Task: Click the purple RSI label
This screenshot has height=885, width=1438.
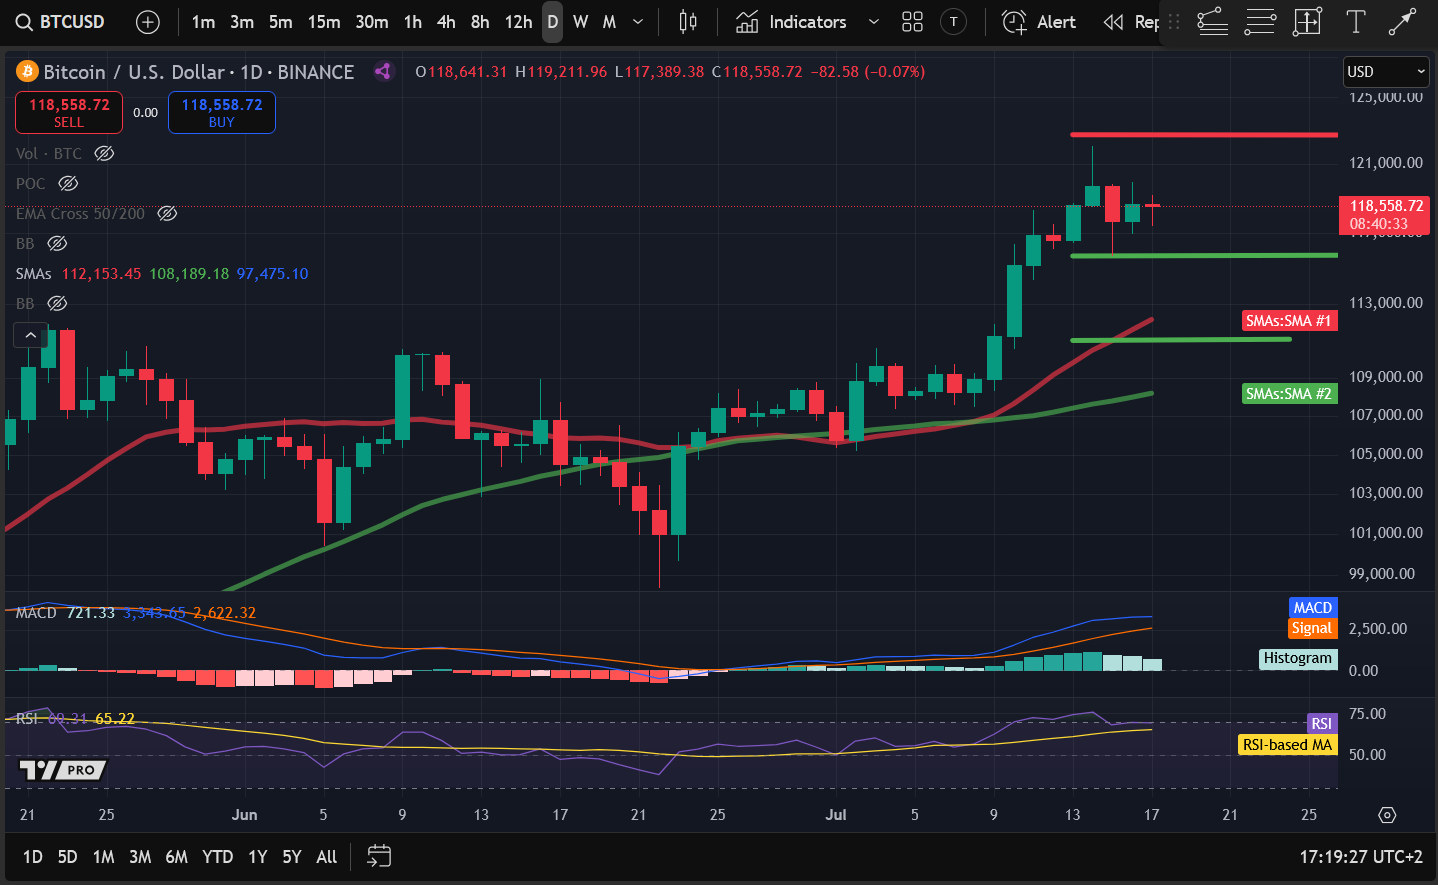Action: point(1321,724)
